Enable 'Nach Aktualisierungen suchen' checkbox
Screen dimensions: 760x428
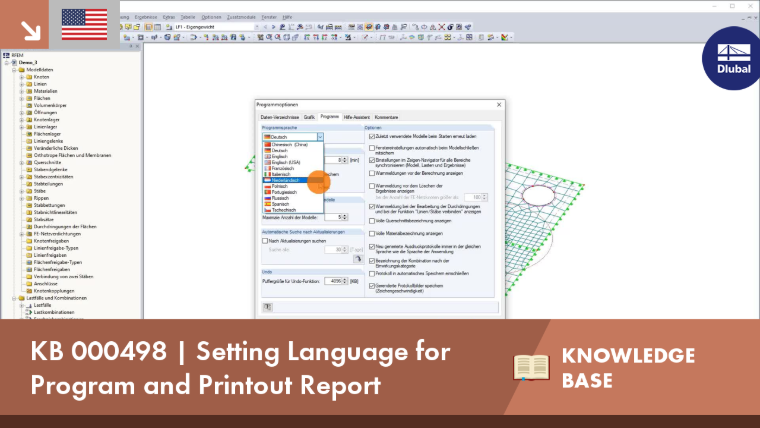(265, 241)
